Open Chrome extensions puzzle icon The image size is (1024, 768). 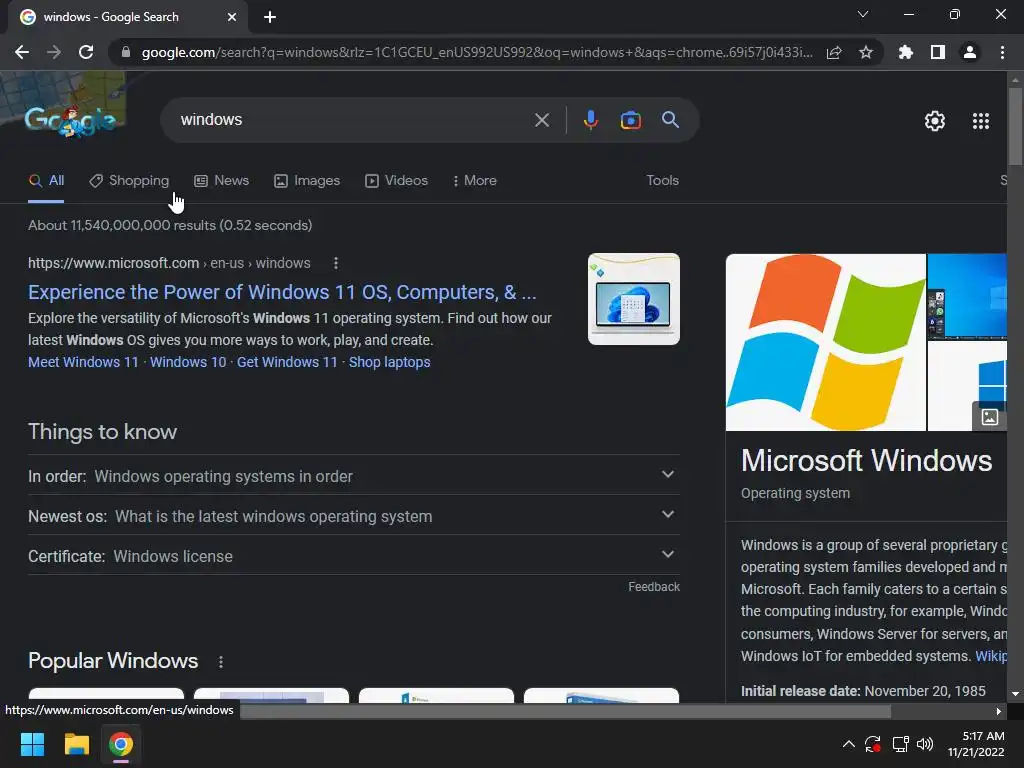pos(905,52)
